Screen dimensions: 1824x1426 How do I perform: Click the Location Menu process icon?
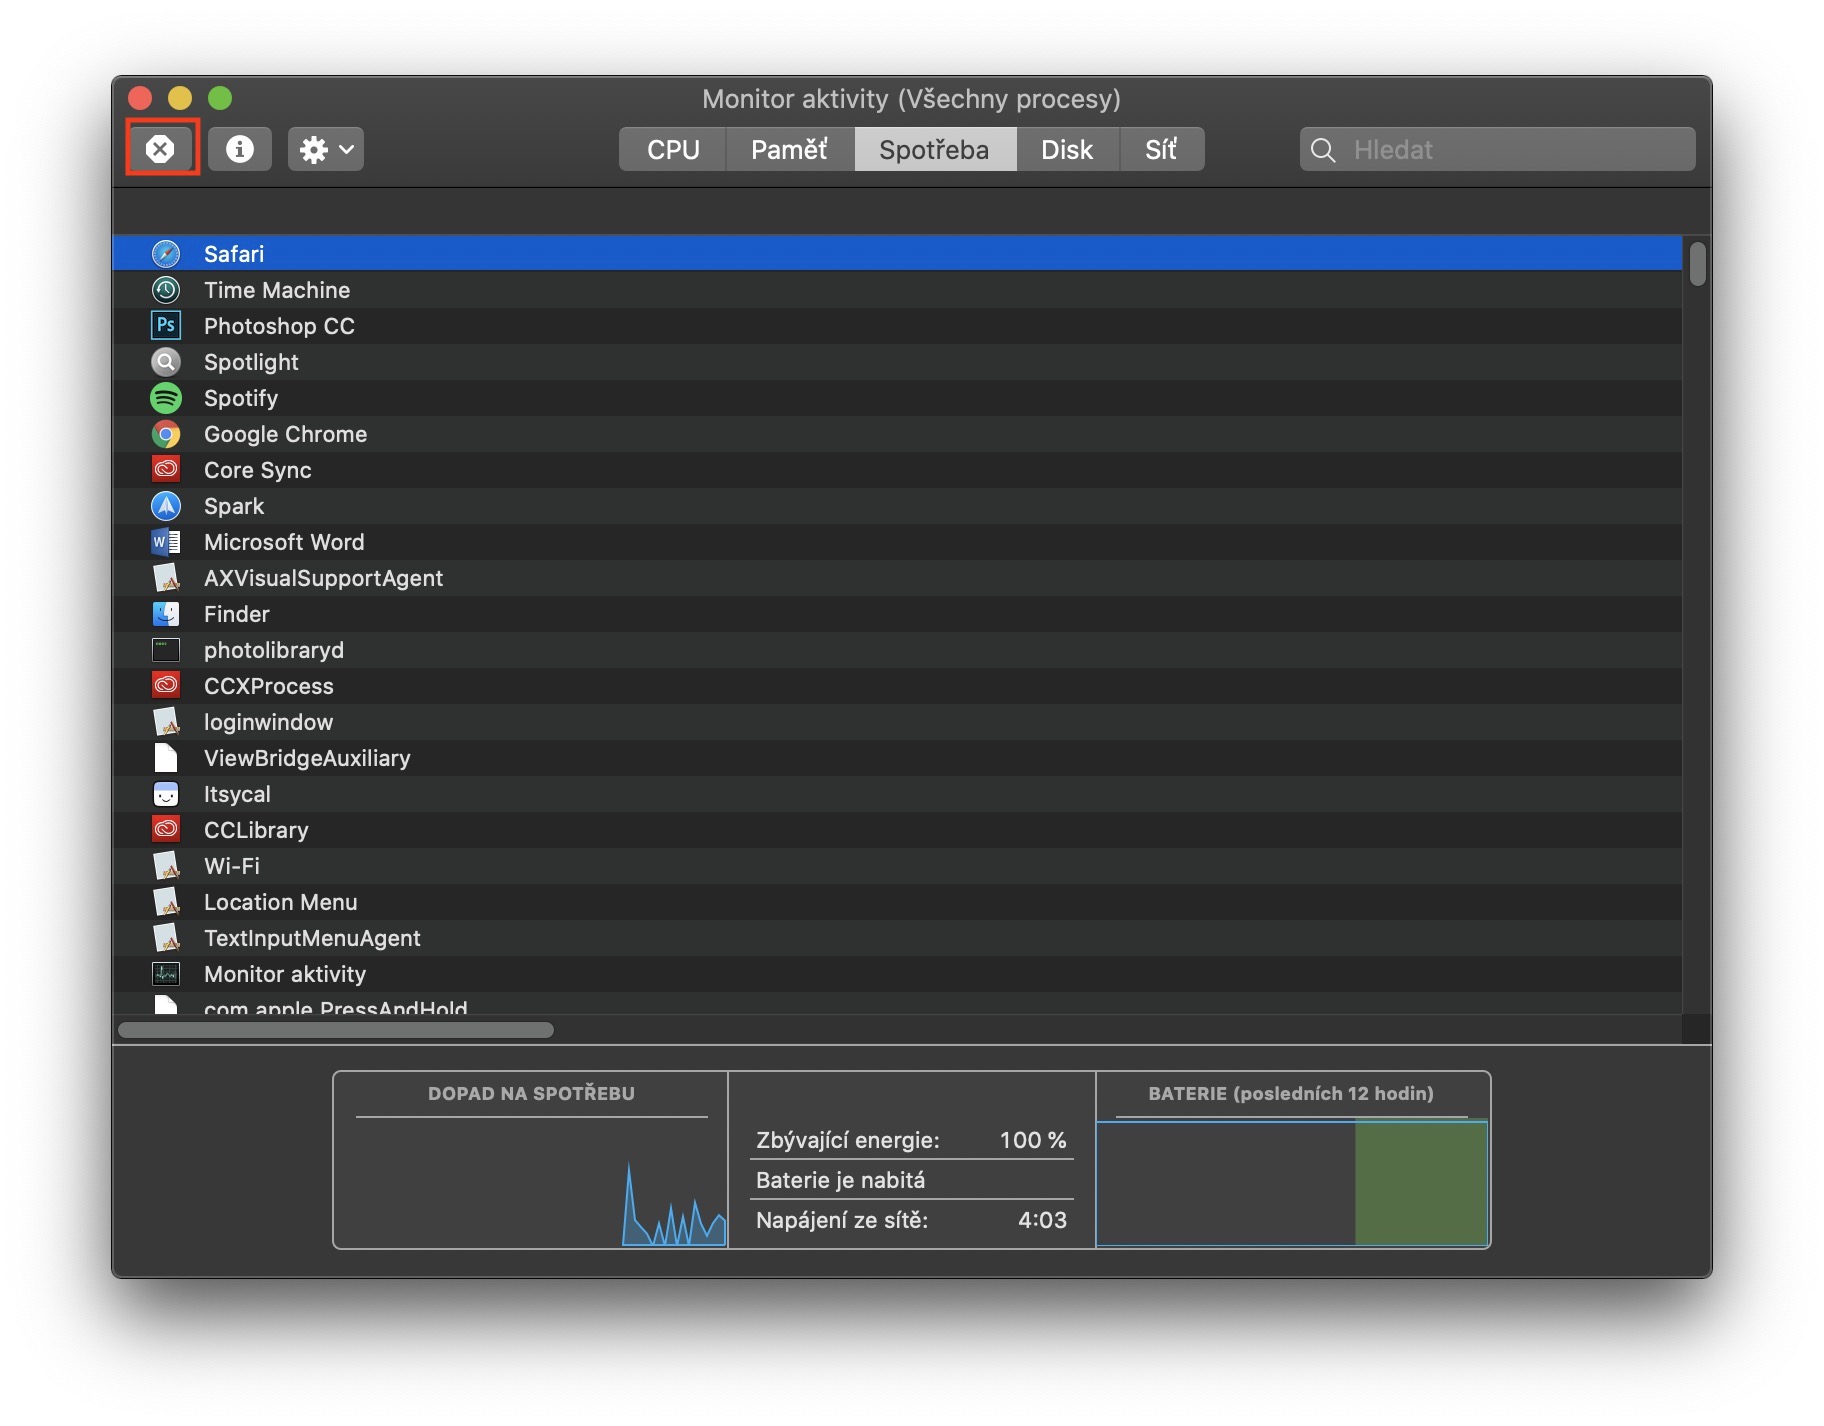click(x=166, y=902)
